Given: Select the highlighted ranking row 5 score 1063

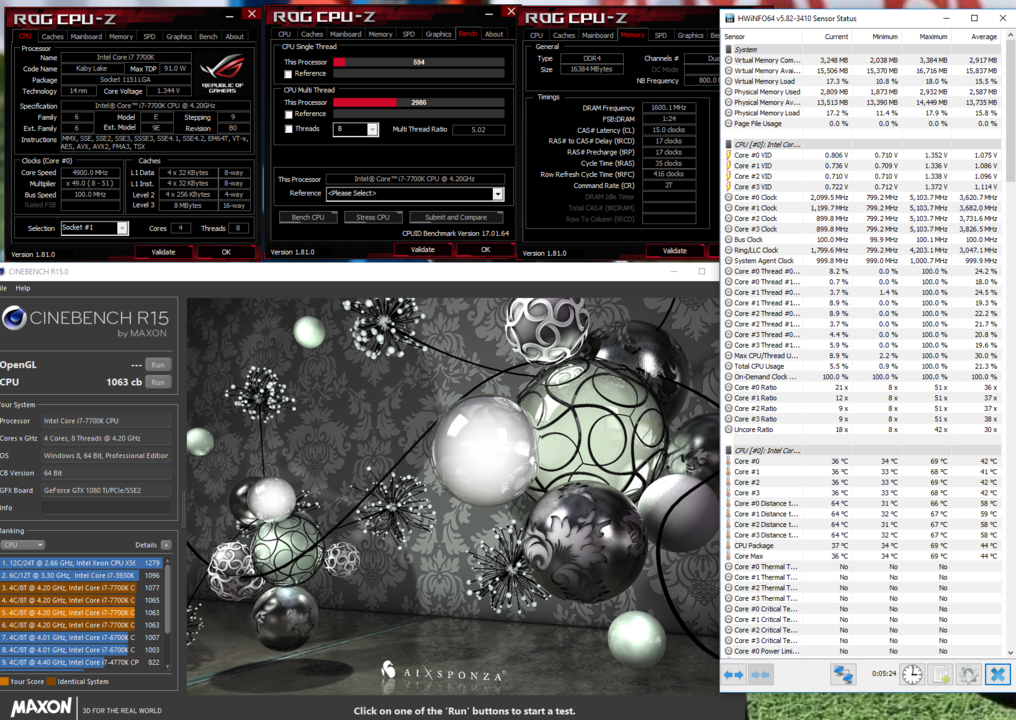Looking at the screenshot, I should tap(81, 612).
